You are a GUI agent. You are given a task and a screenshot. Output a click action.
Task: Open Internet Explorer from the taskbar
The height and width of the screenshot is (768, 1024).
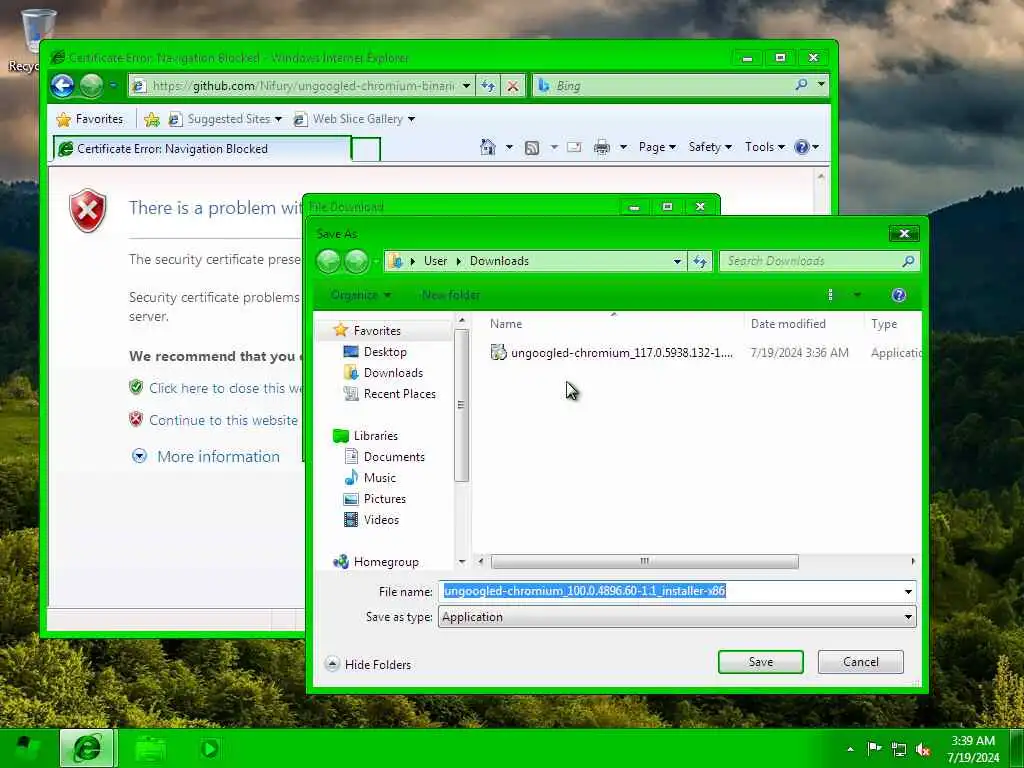[88, 748]
